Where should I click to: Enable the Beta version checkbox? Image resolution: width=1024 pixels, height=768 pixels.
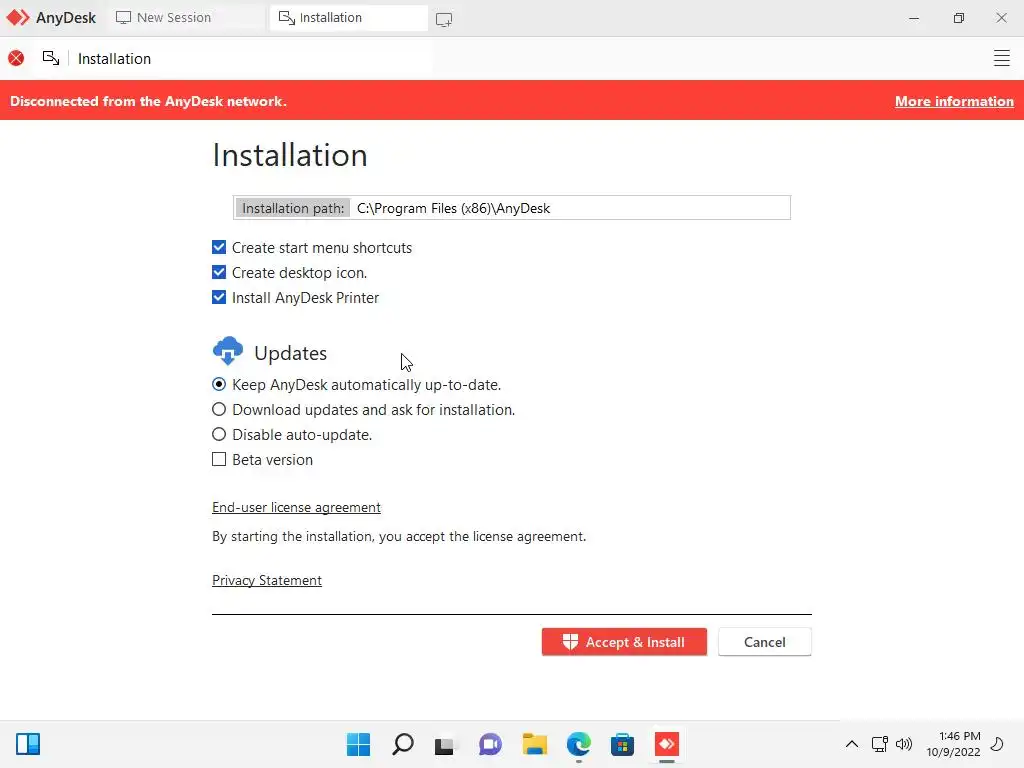219,459
